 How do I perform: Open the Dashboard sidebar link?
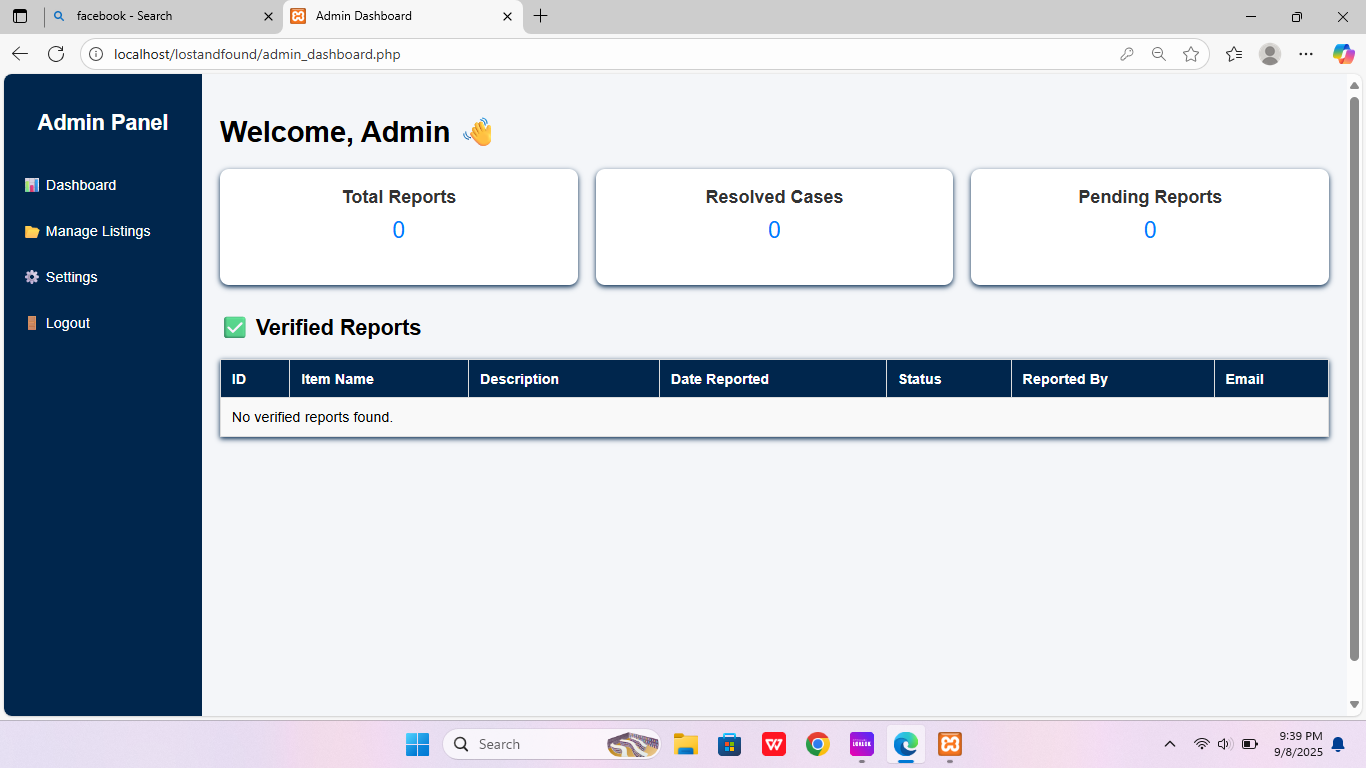click(x=80, y=185)
